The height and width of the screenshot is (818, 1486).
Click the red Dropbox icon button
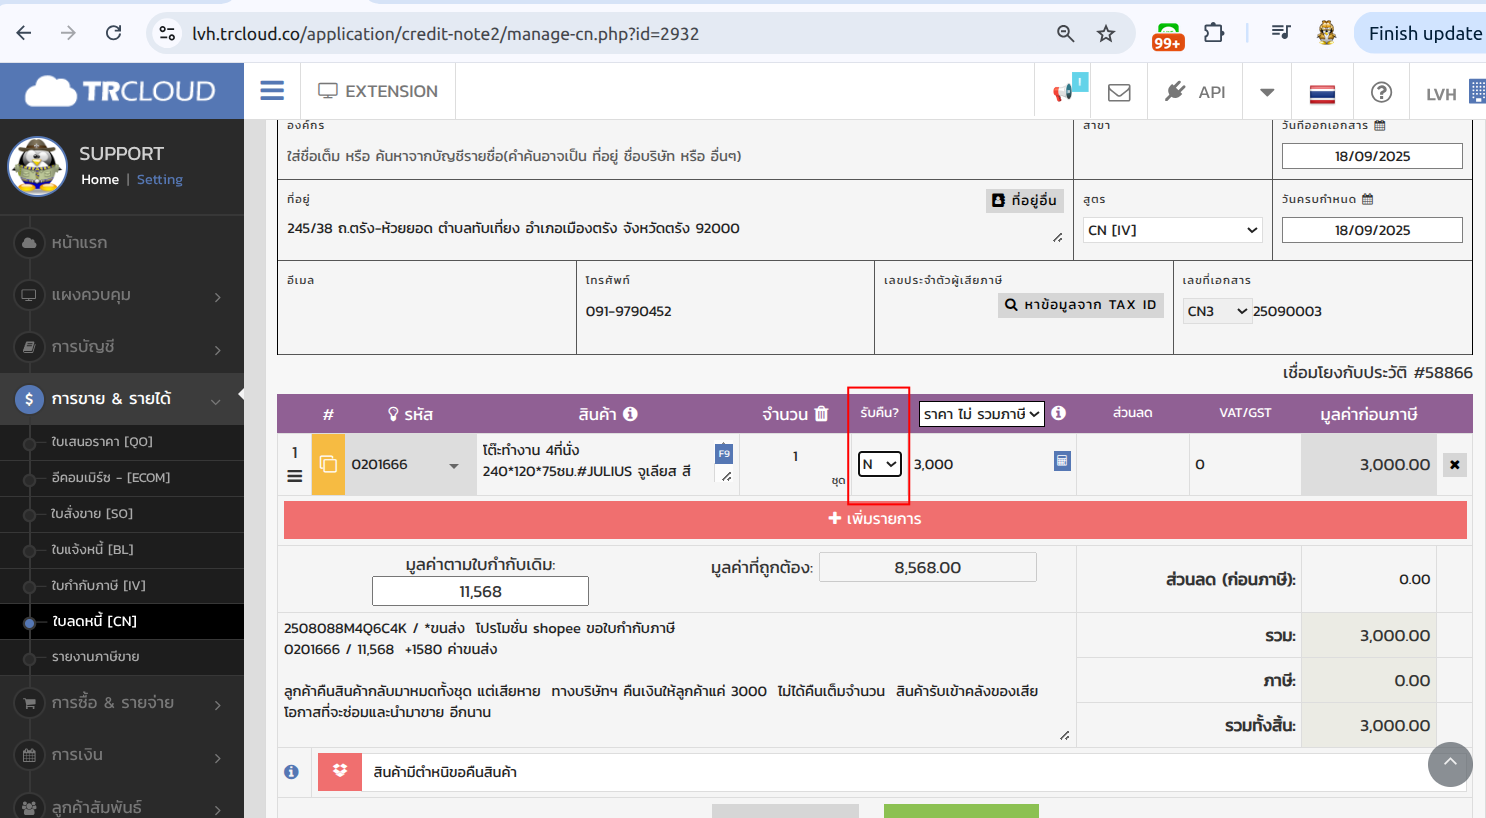[x=340, y=771]
